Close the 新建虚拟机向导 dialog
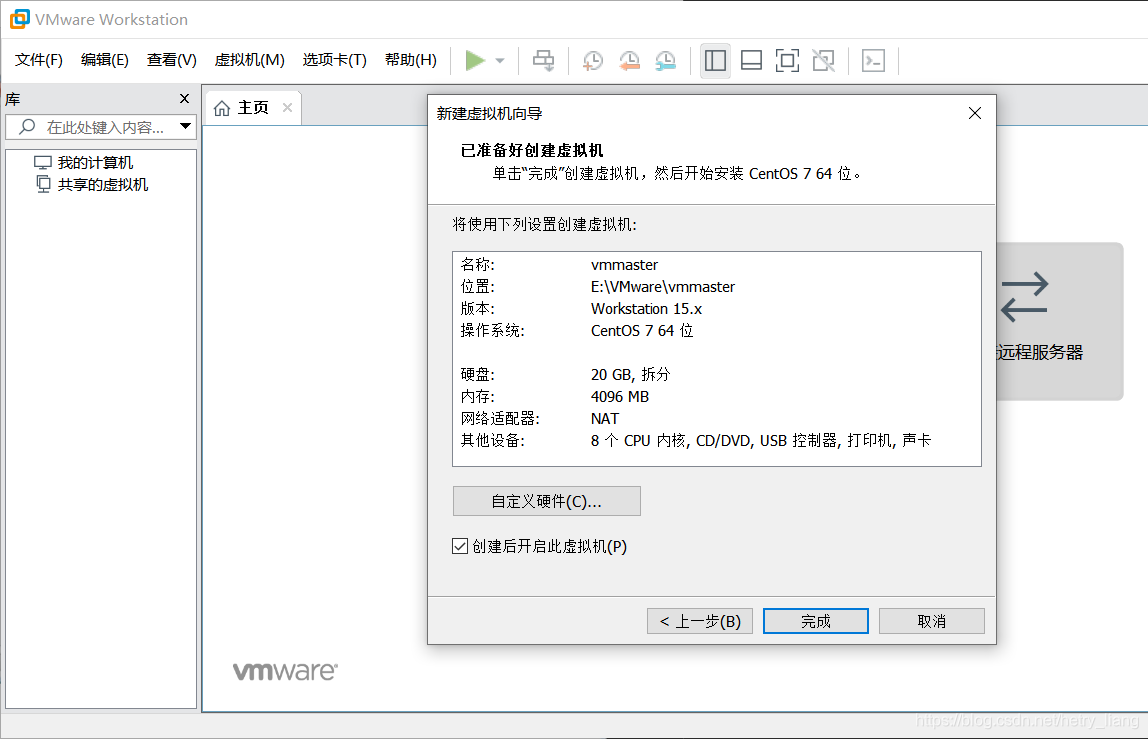Image resolution: width=1148 pixels, height=739 pixels. pos(974,114)
